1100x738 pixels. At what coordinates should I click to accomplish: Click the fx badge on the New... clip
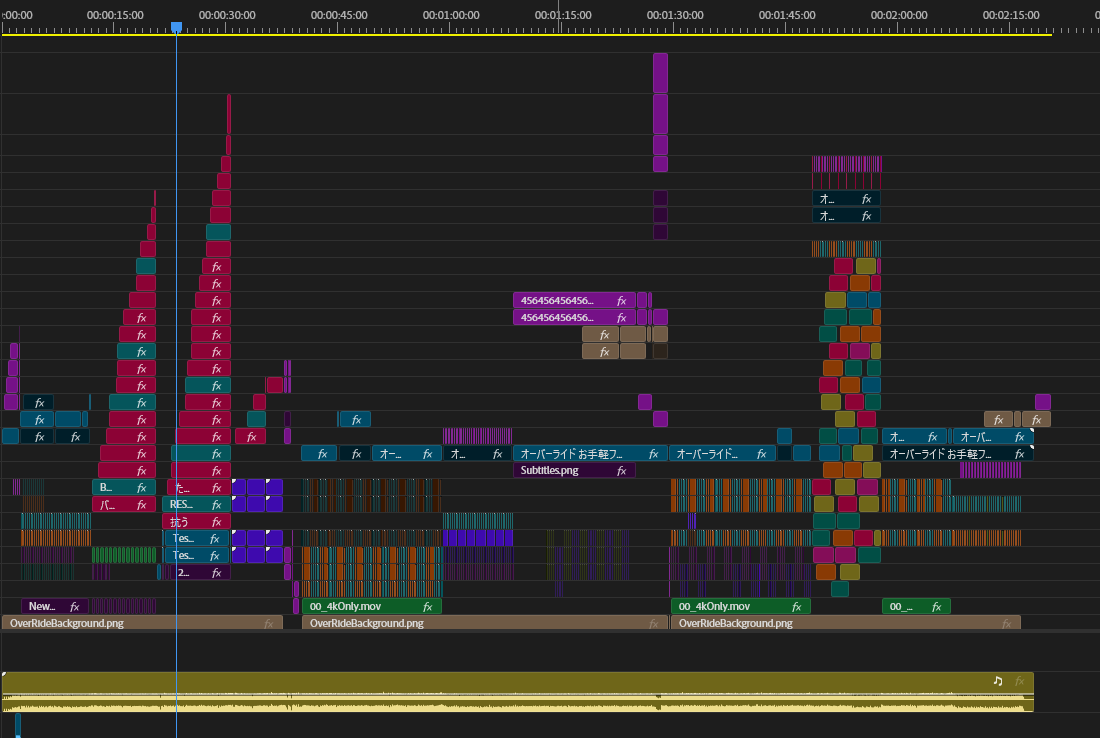[74, 607]
